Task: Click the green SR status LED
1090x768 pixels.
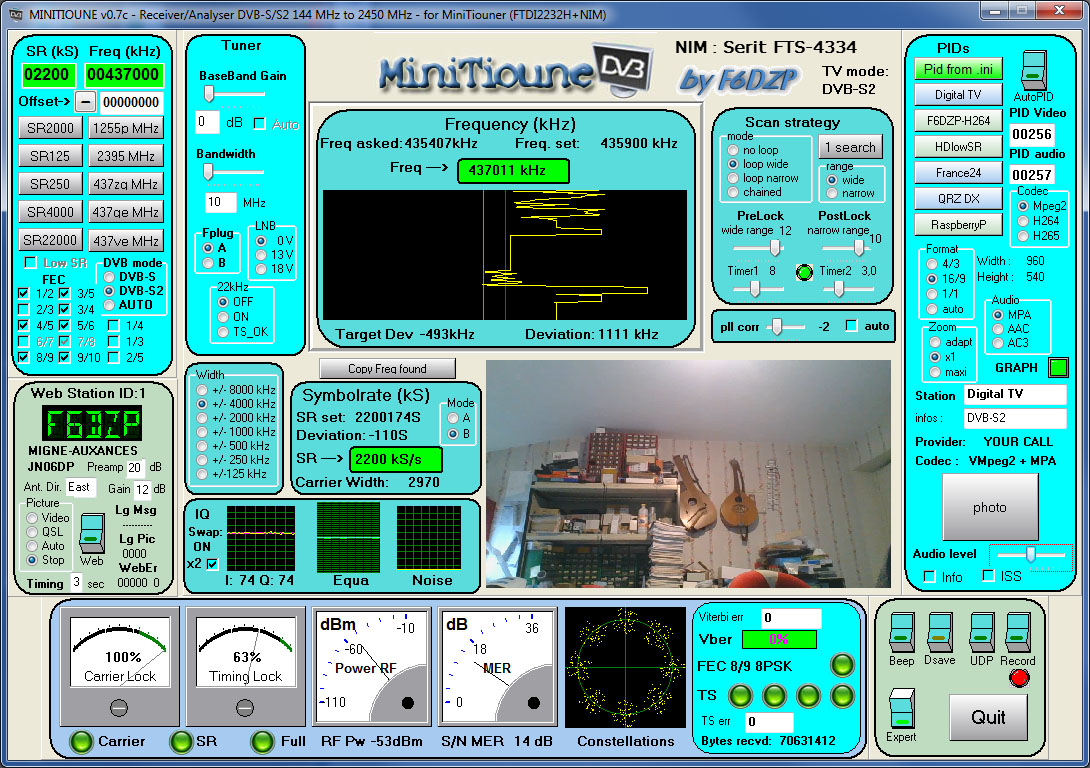Action: click(181, 742)
